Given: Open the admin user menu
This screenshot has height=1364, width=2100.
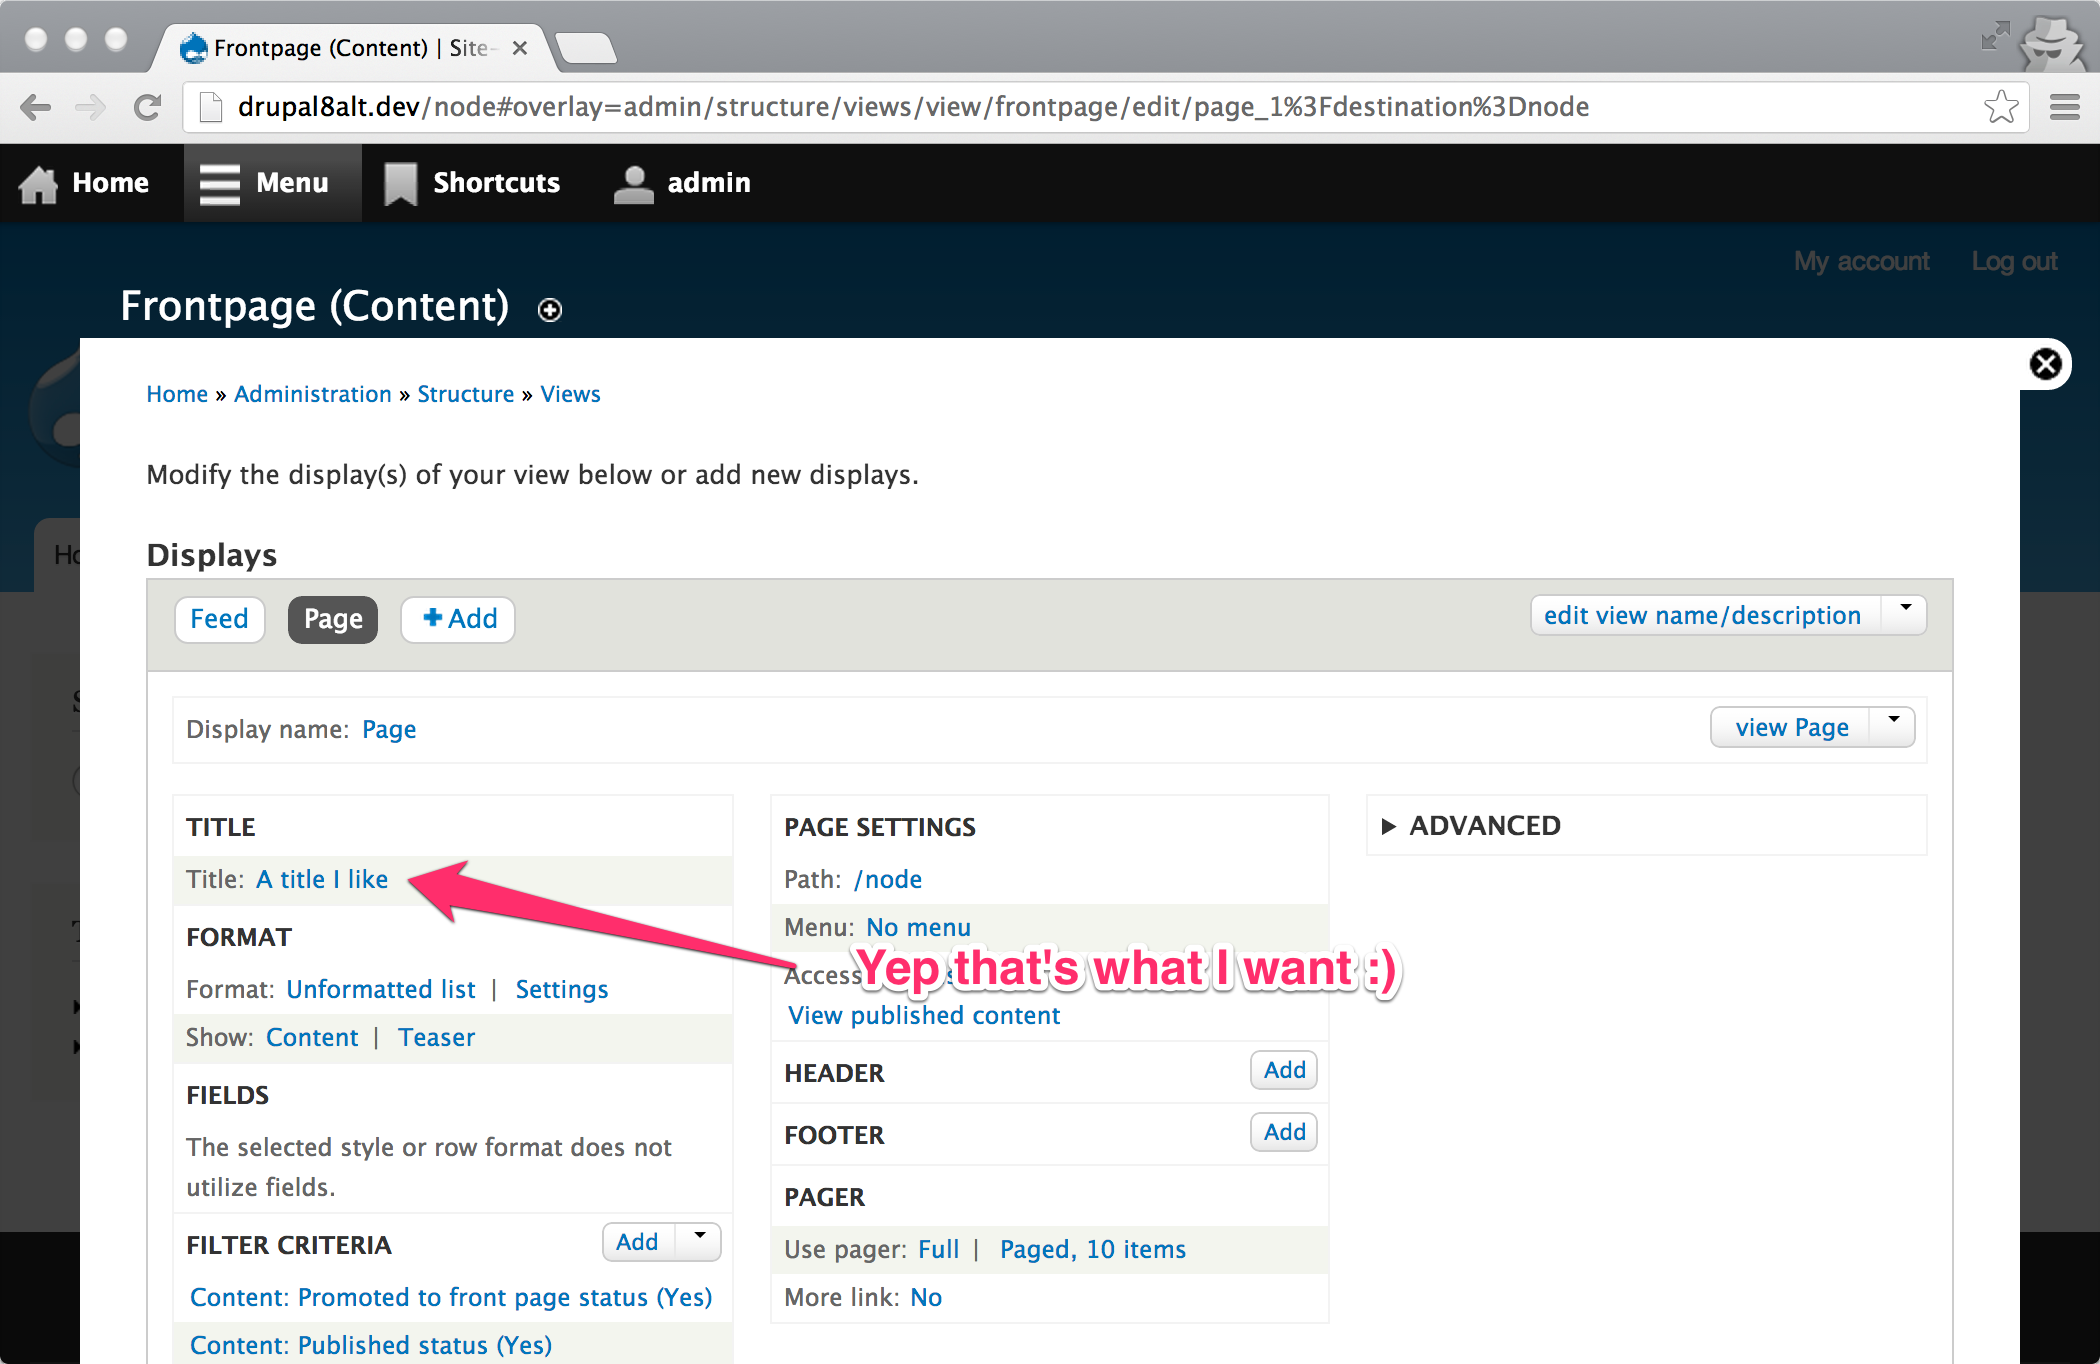Looking at the screenshot, I should coord(682,183).
